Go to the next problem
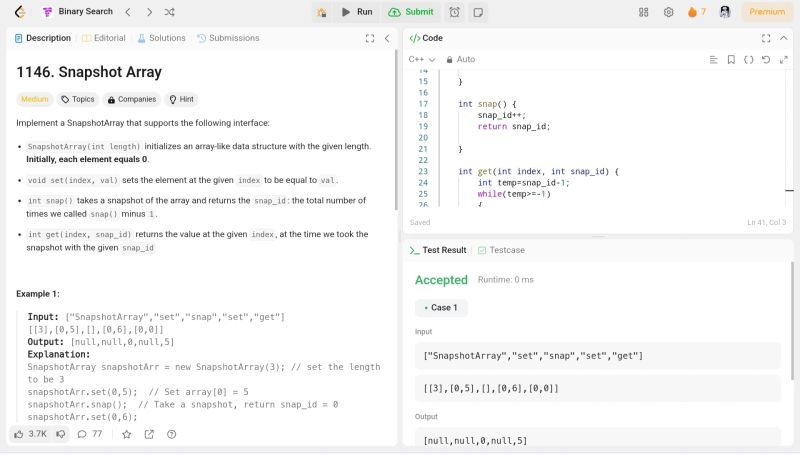 (149, 12)
